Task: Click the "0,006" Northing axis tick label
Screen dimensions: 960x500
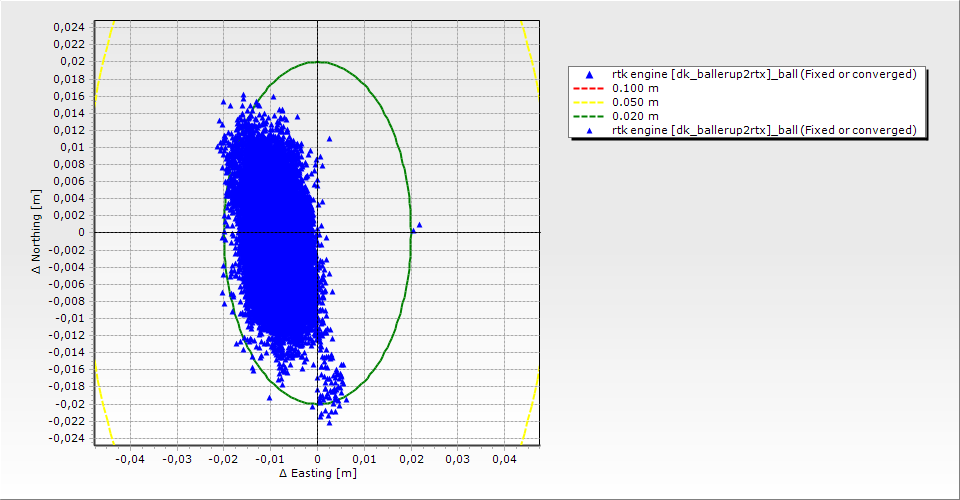Action: tap(69, 181)
